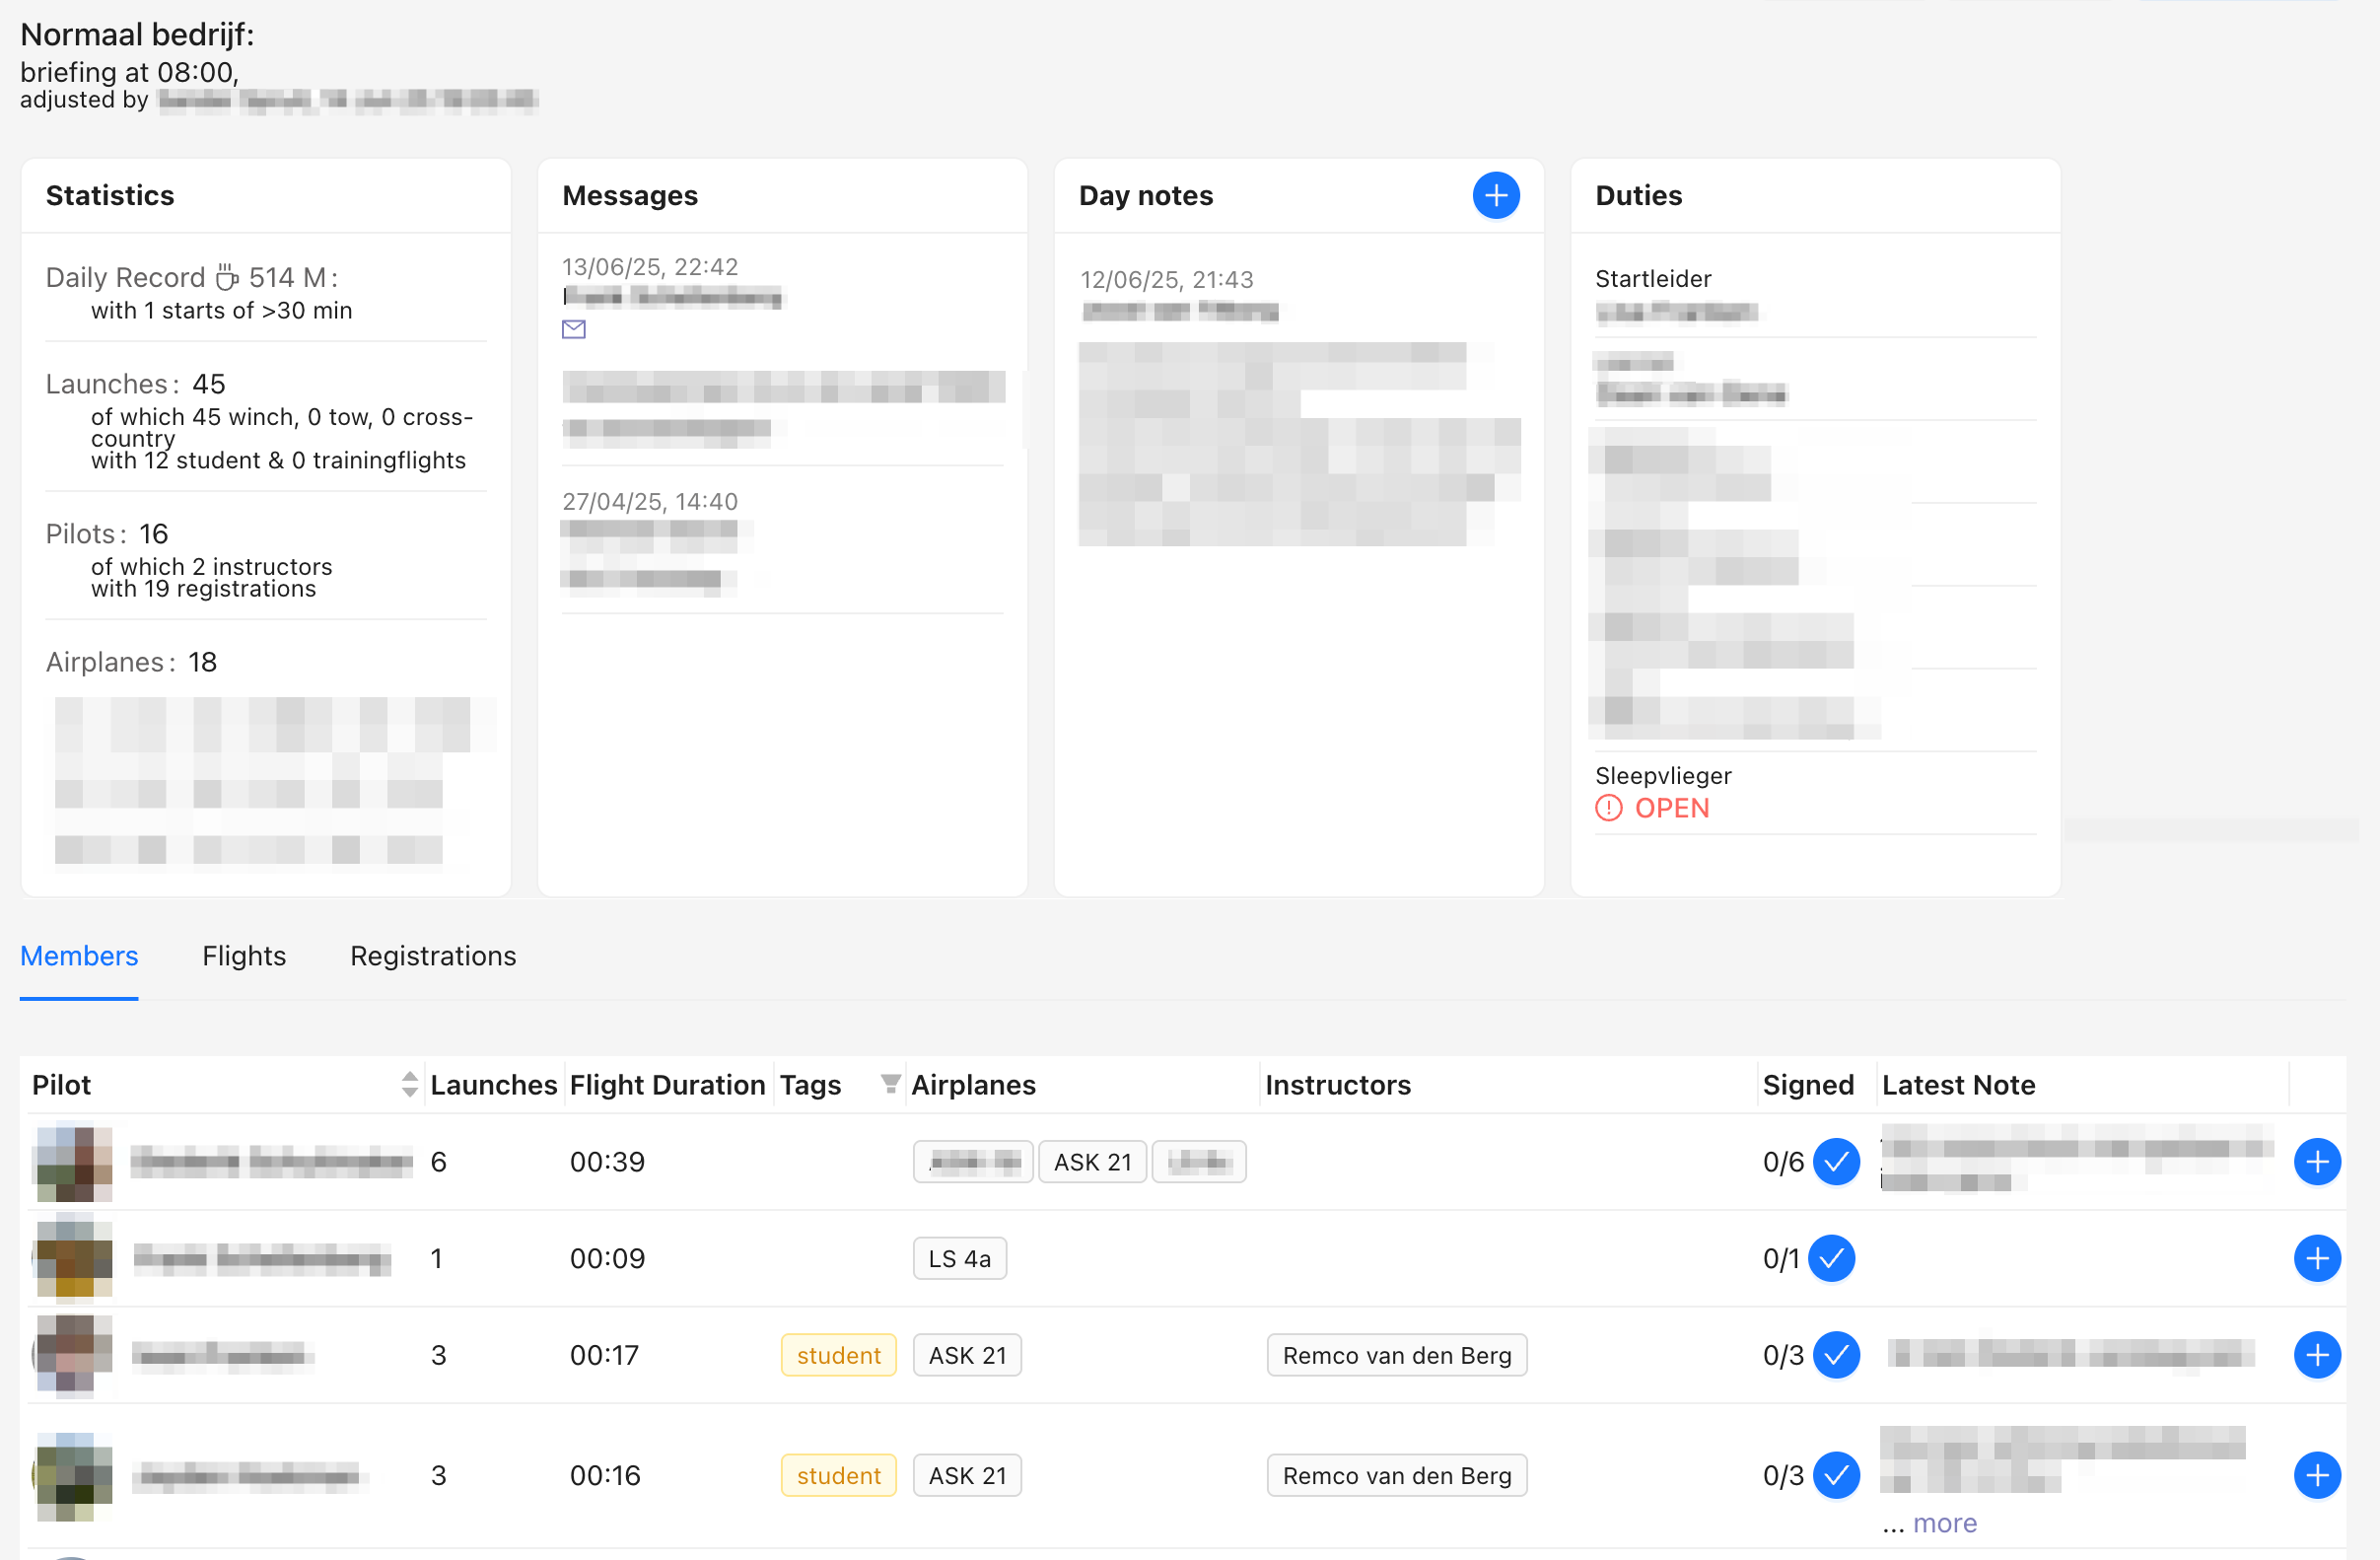Screen dimensions: 2380x1560
Task: Toggle signed checkmark for 00:17 flight row
Action: point(1836,1355)
